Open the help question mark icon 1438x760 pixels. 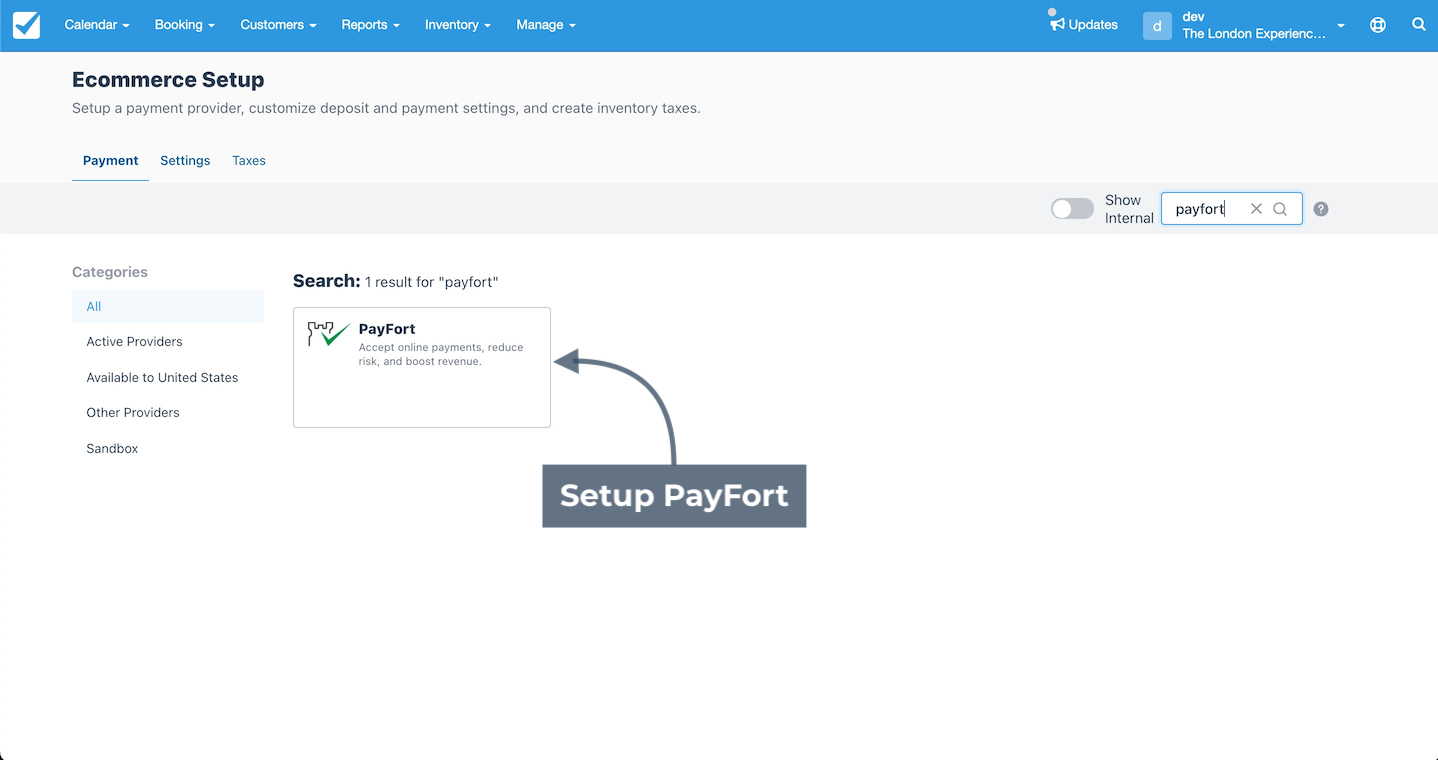click(x=1321, y=209)
